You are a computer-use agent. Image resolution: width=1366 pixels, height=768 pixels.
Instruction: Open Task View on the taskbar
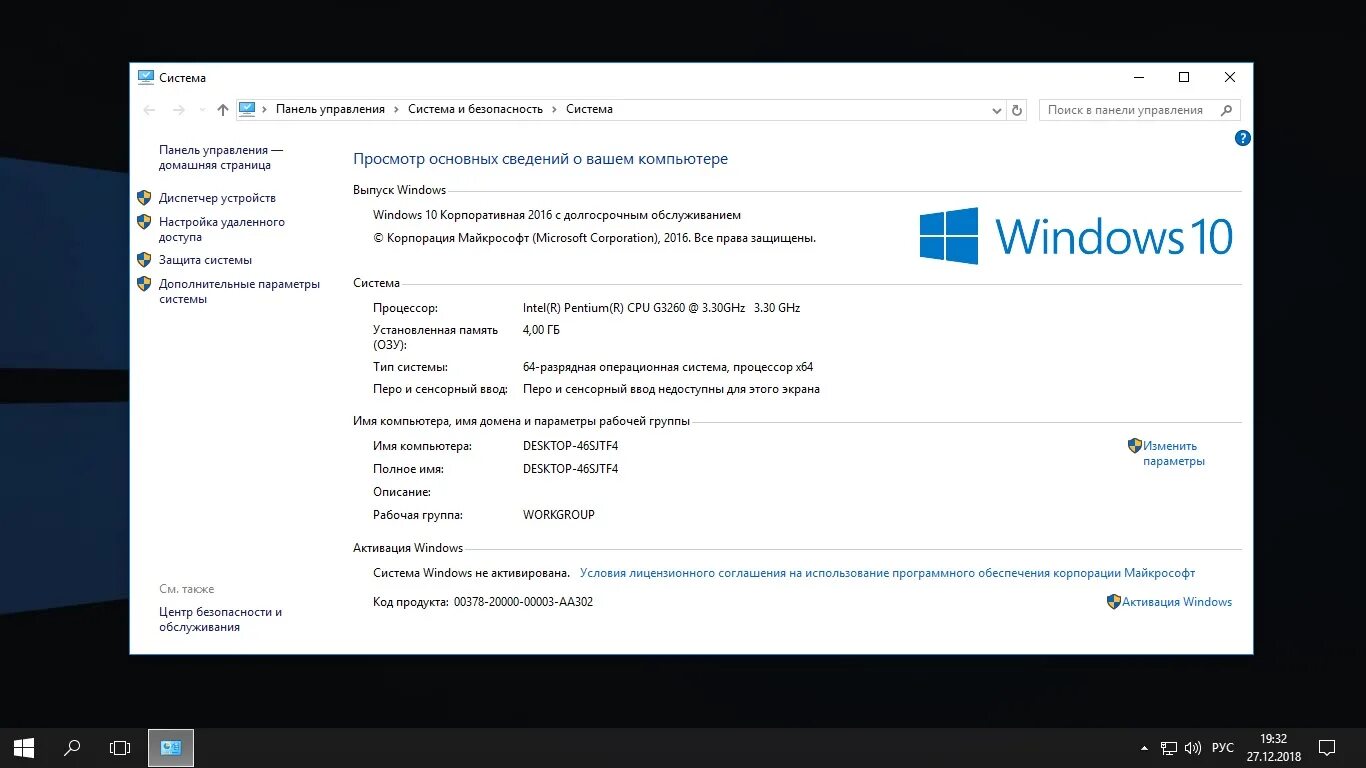(x=120, y=747)
